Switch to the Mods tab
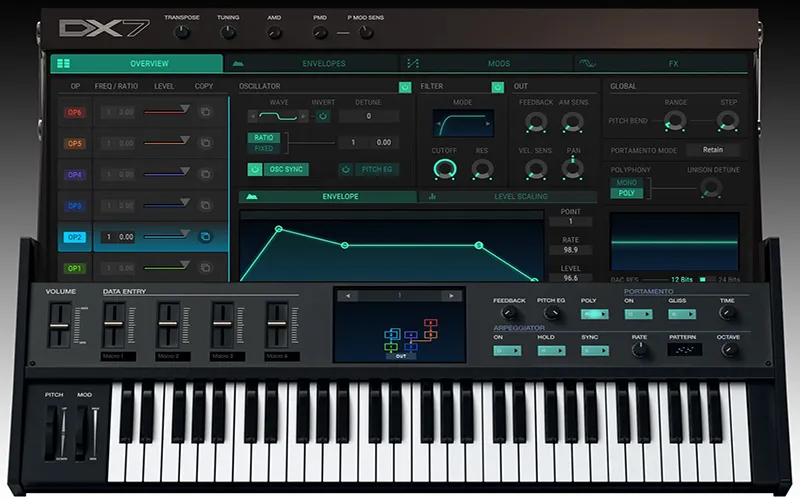Viewport: 800px width, 500px height. [487, 63]
